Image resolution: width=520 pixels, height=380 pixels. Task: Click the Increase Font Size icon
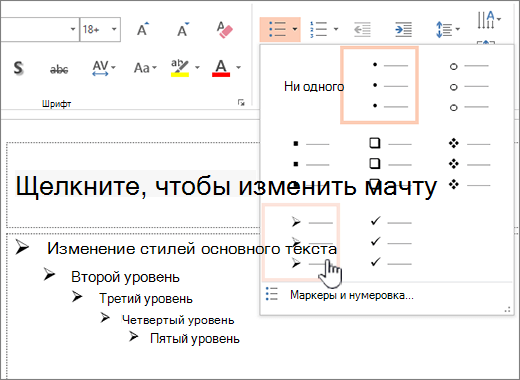click(x=143, y=29)
